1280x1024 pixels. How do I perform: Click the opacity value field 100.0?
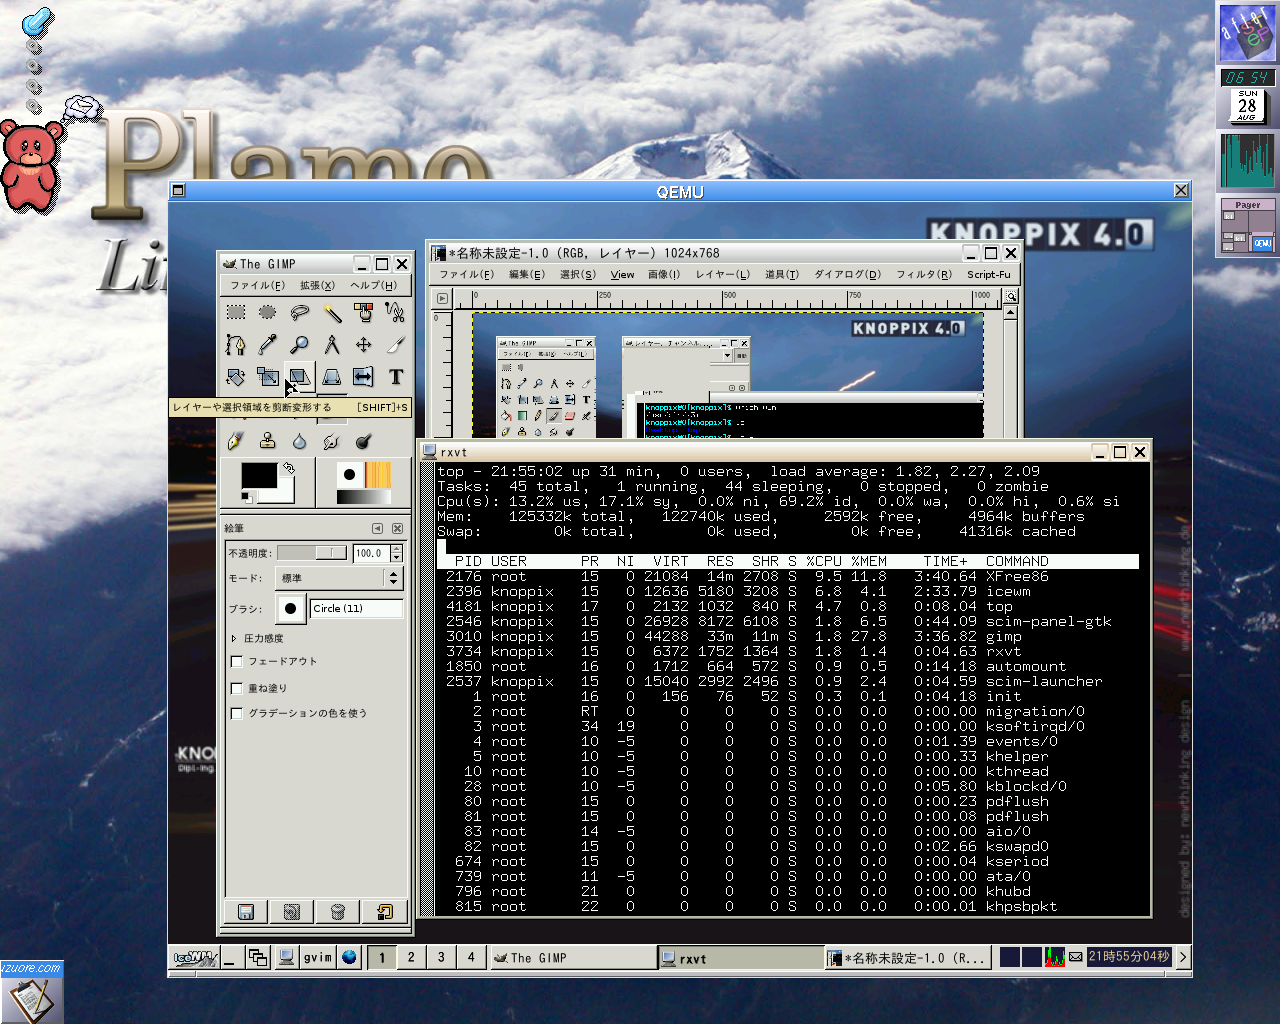(x=371, y=553)
